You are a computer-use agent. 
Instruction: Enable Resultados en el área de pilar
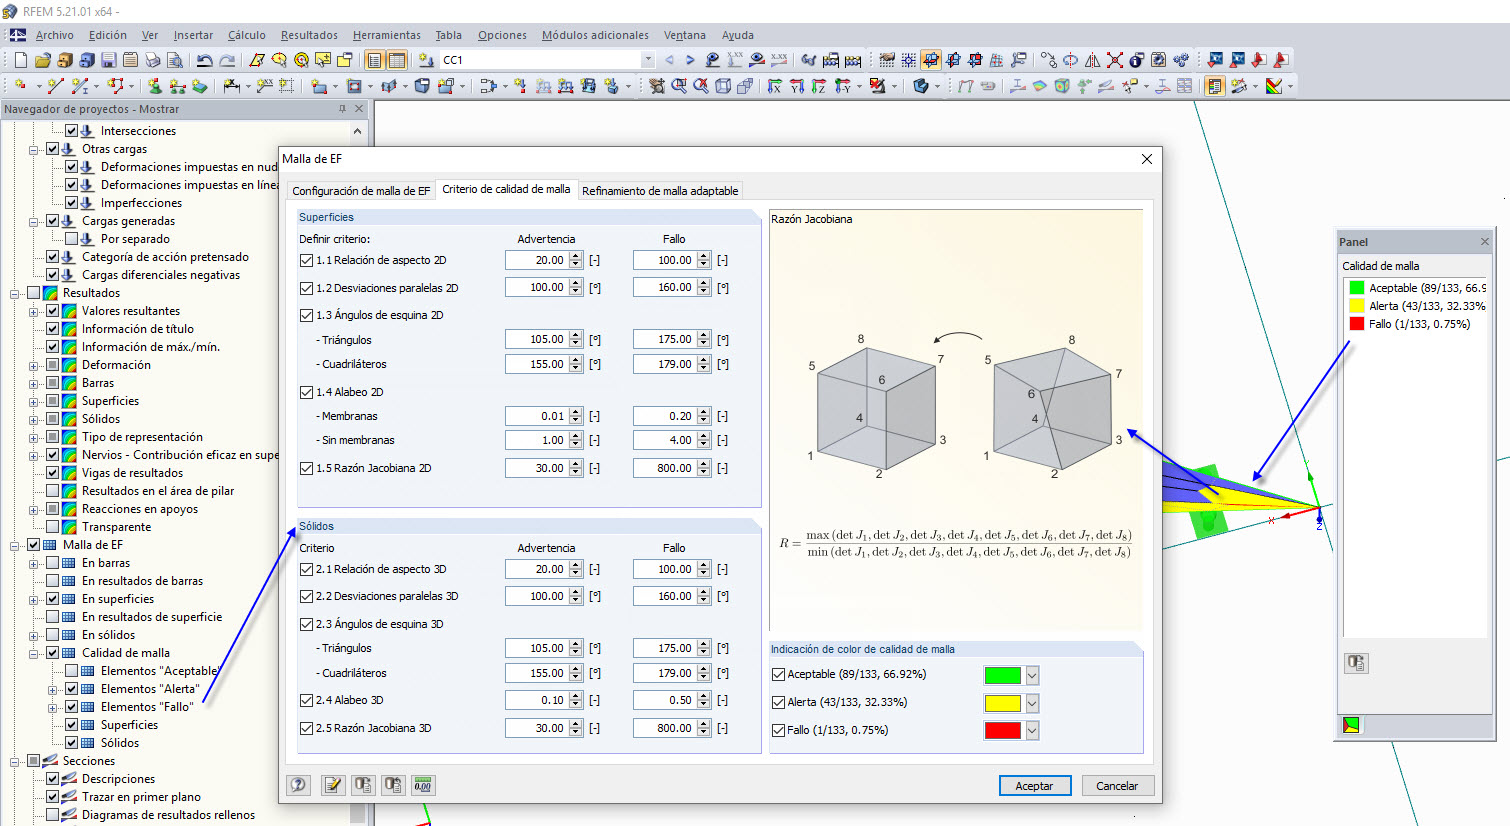tap(52, 491)
